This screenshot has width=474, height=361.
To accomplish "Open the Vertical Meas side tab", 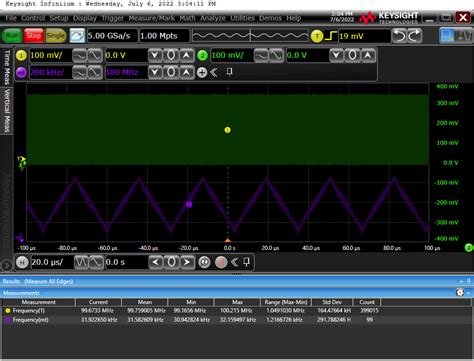I will (7, 110).
